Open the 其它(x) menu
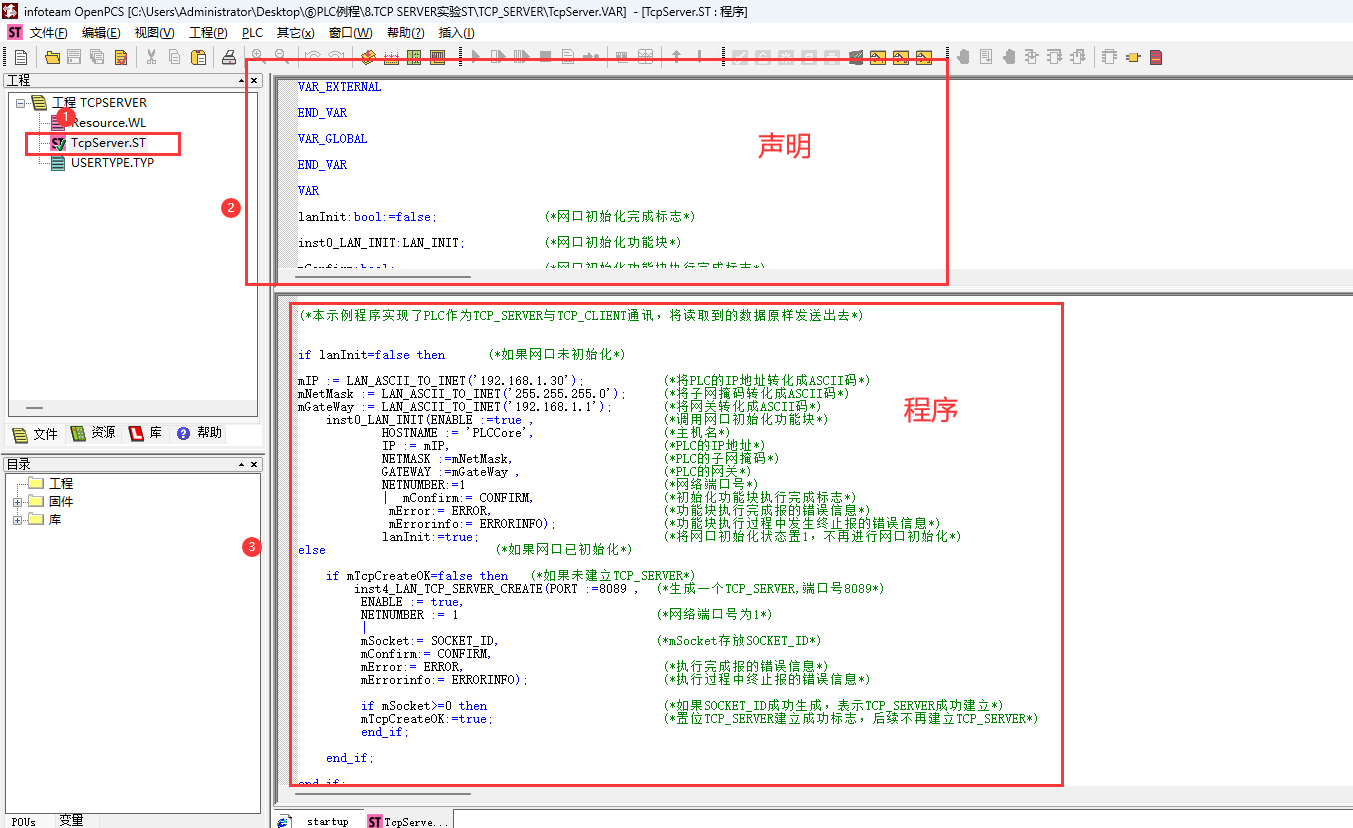The height and width of the screenshot is (828, 1353). point(296,33)
